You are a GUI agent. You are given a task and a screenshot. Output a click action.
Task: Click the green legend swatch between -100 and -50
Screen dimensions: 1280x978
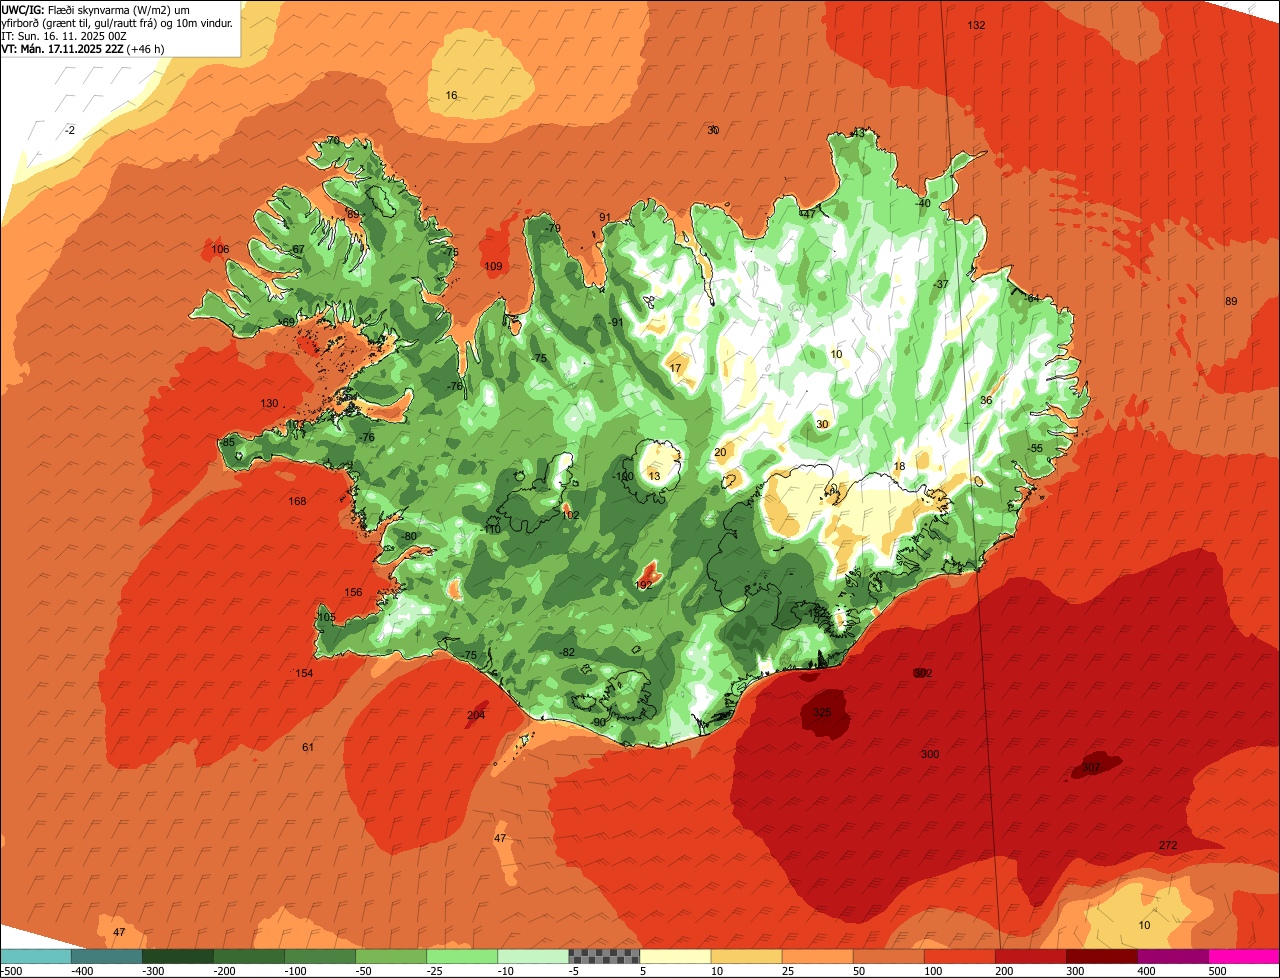pos(320,956)
